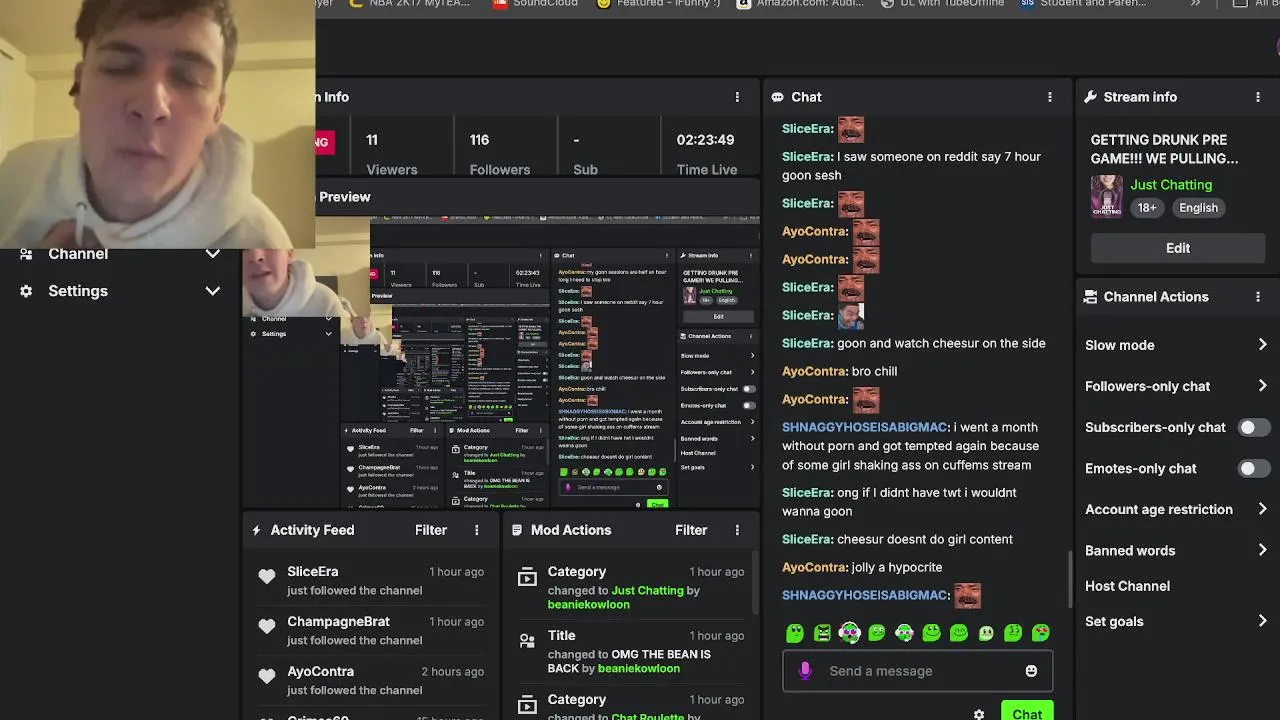Viewport: 1280px width, 720px height.
Task: Click AyoContra's "jolly a hypocrite" message
Action: 862,567
